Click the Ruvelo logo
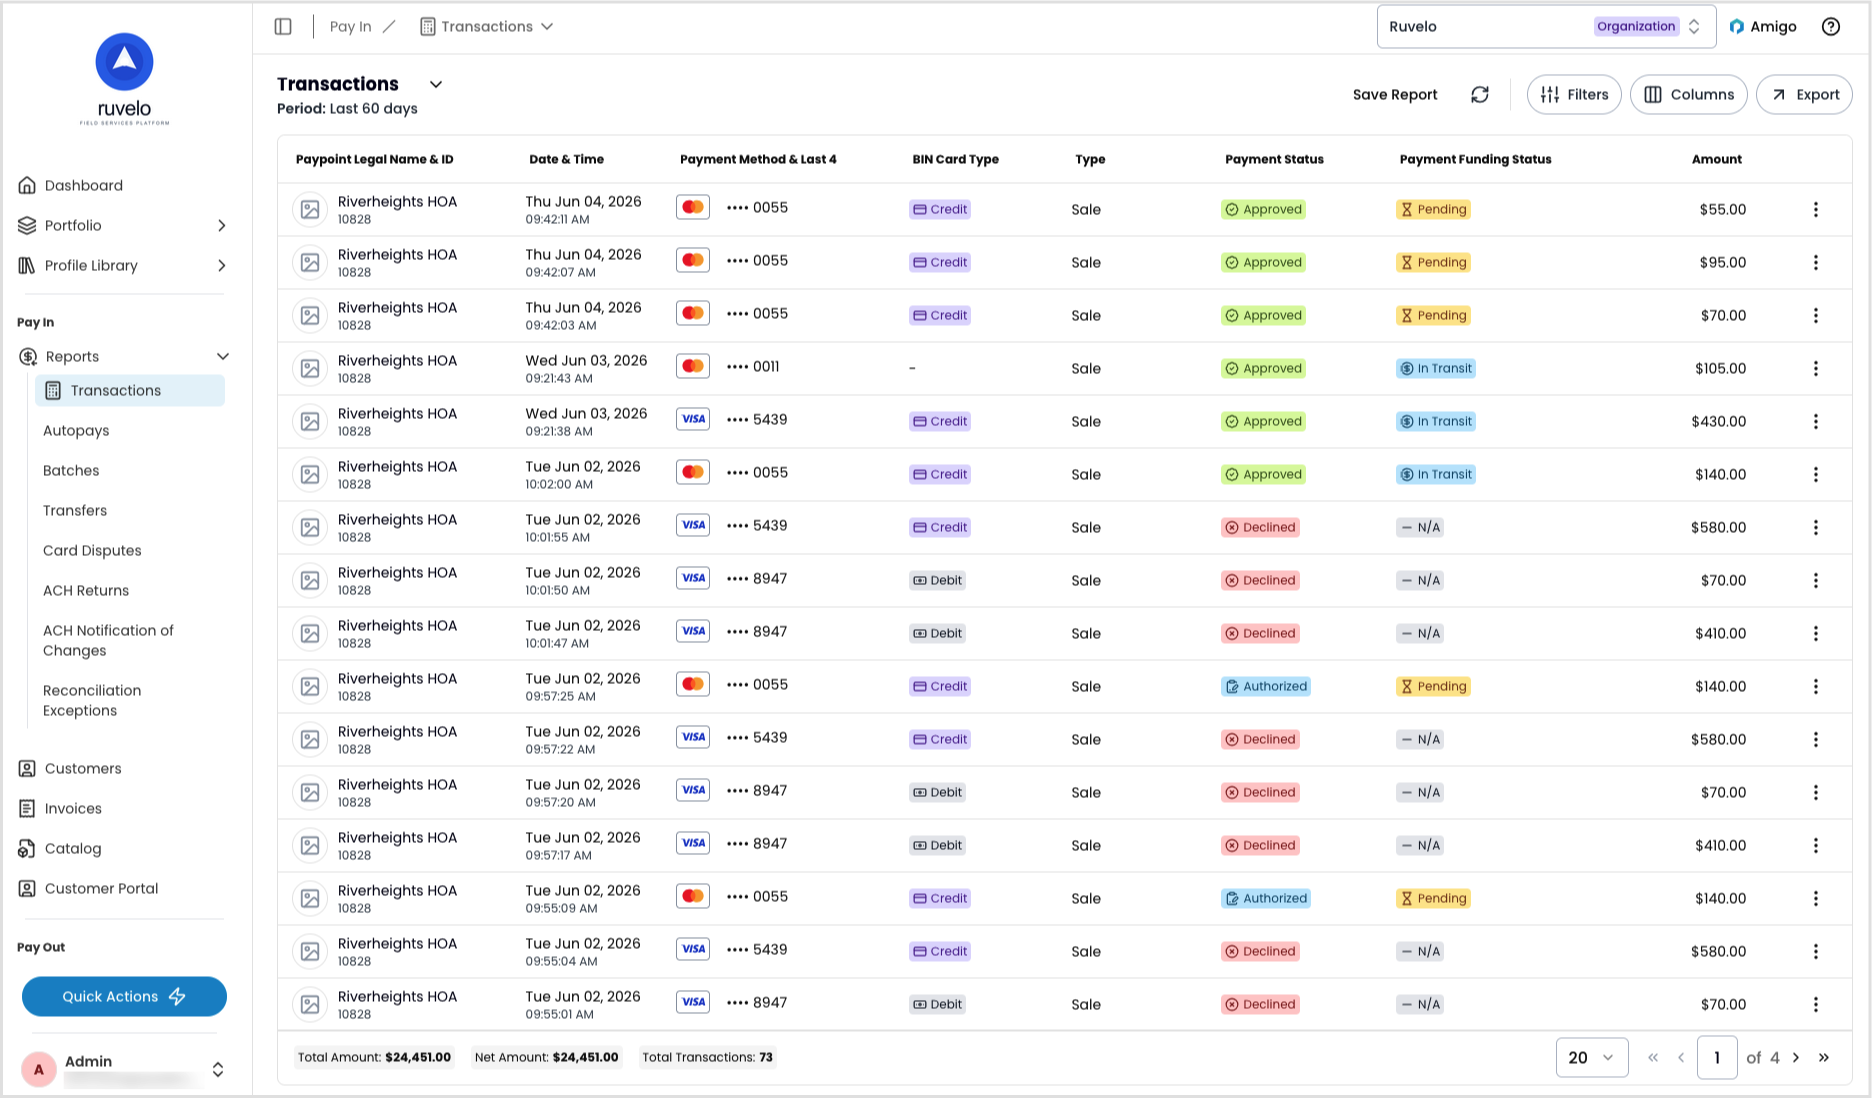Image resolution: width=1872 pixels, height=1098 pixels. pyautogui.click(x=125, y=79)
